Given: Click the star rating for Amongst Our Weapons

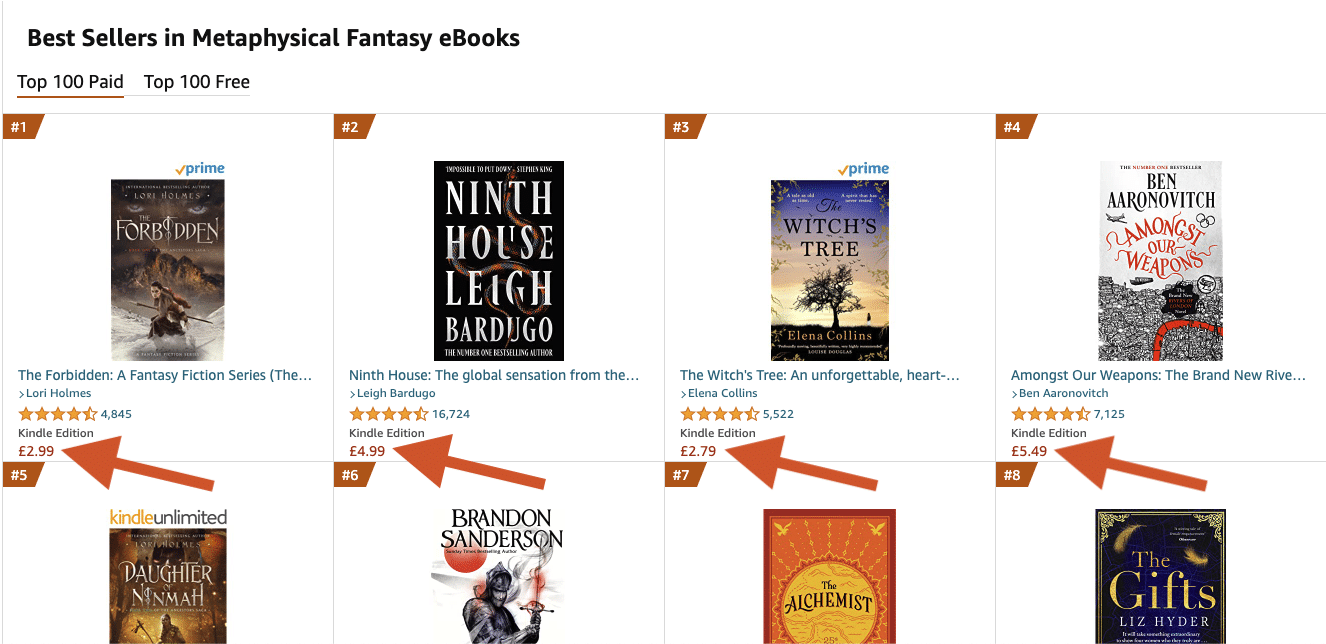Looking at the screenshot, I should 1051,412.
